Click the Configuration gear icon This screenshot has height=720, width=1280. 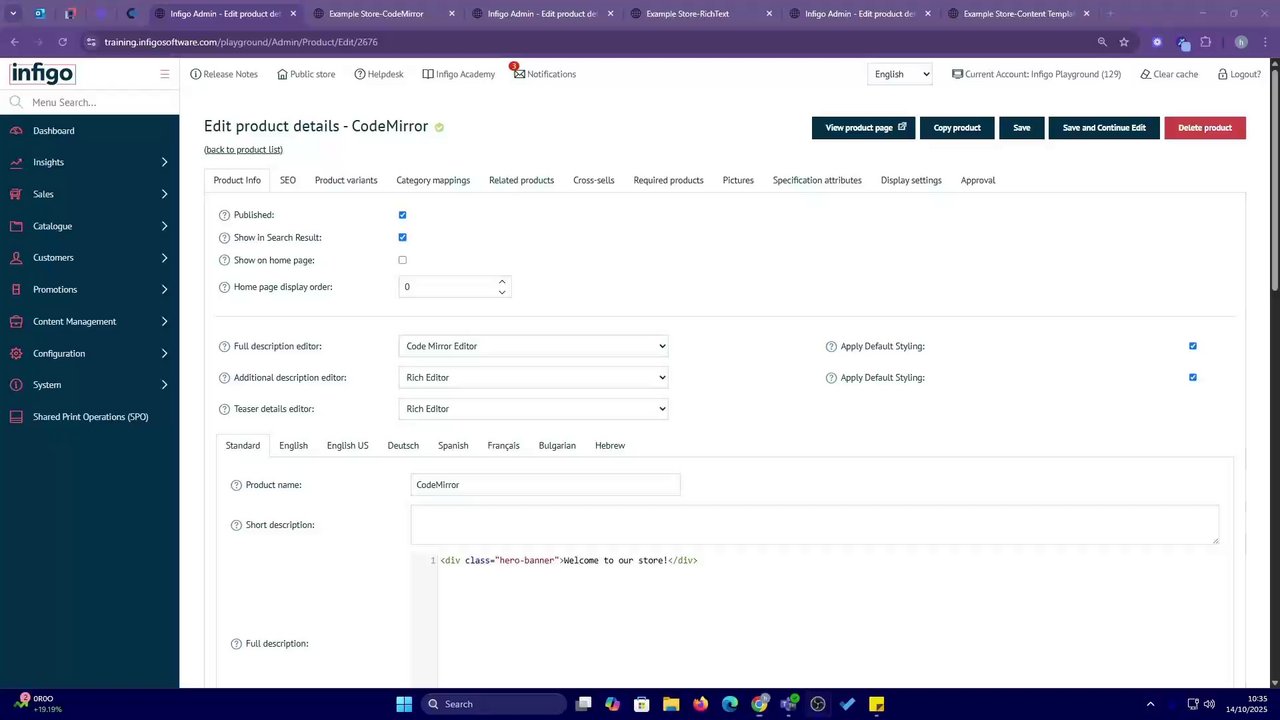coord(16,354)
